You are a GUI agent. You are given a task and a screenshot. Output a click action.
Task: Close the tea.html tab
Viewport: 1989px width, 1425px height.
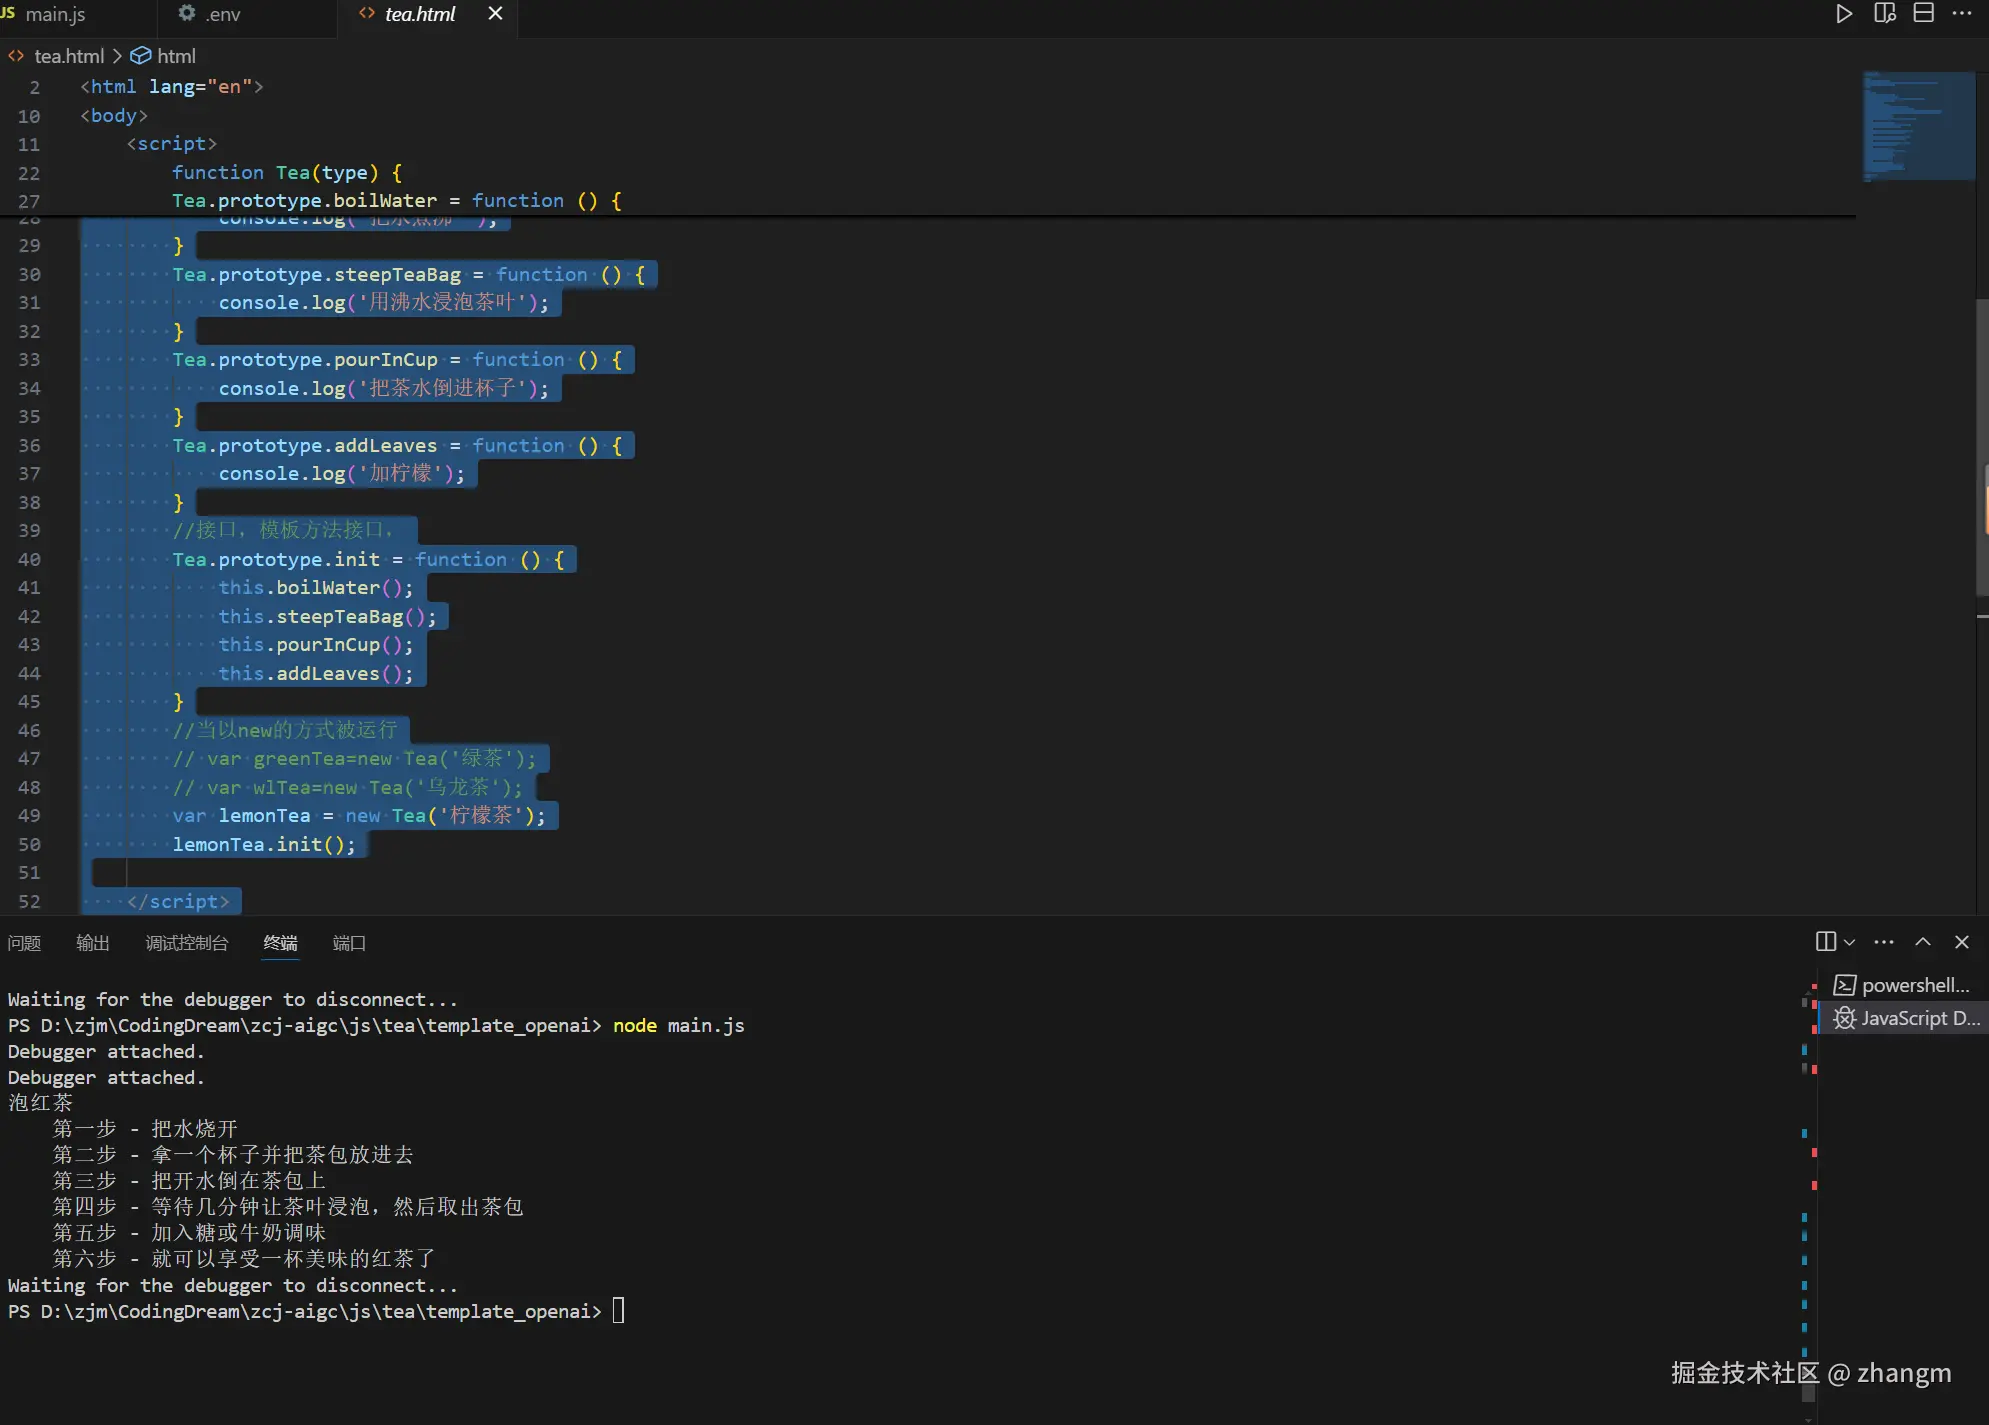coord(495,14)
